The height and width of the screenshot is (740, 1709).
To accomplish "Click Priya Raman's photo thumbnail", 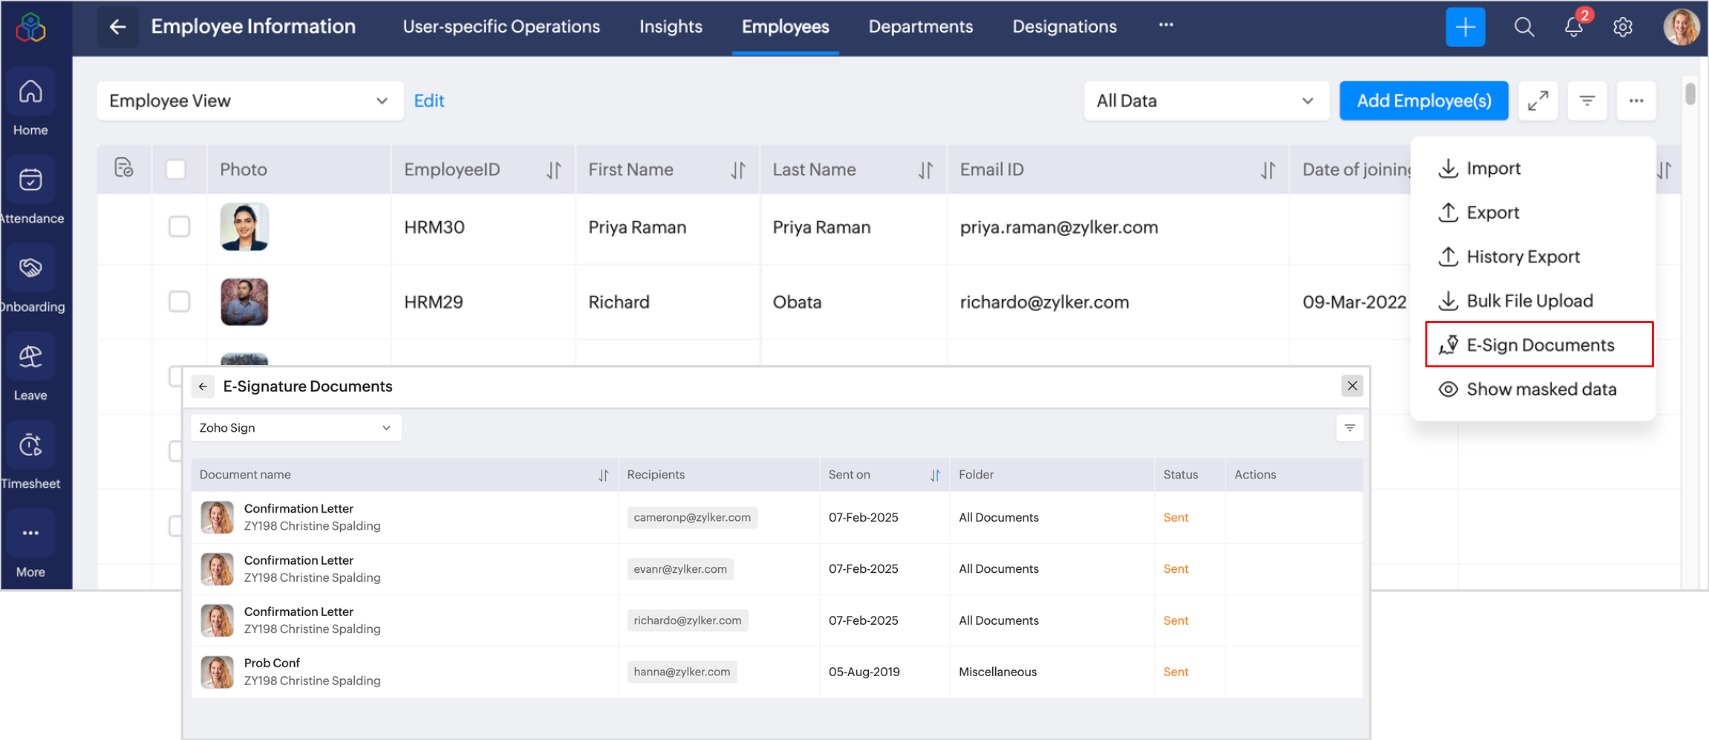I will pyautogui.click(x=244, y=227).
